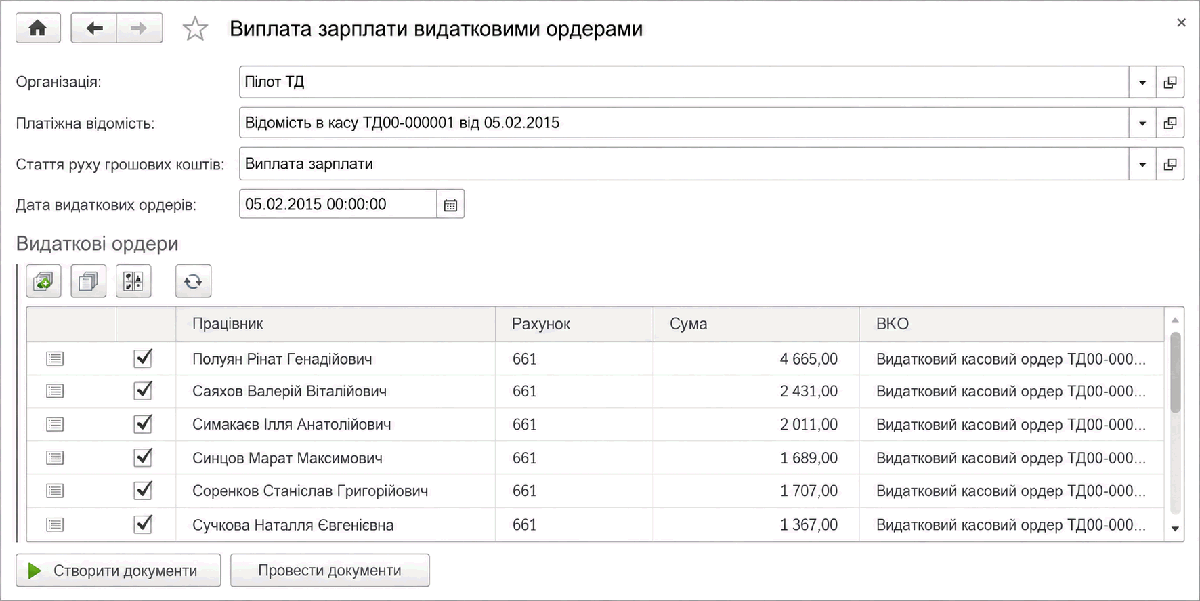Viewport: 1200px width, 601px height.
Task: Open the calendar date picker
Action: (x=450, y=204)
